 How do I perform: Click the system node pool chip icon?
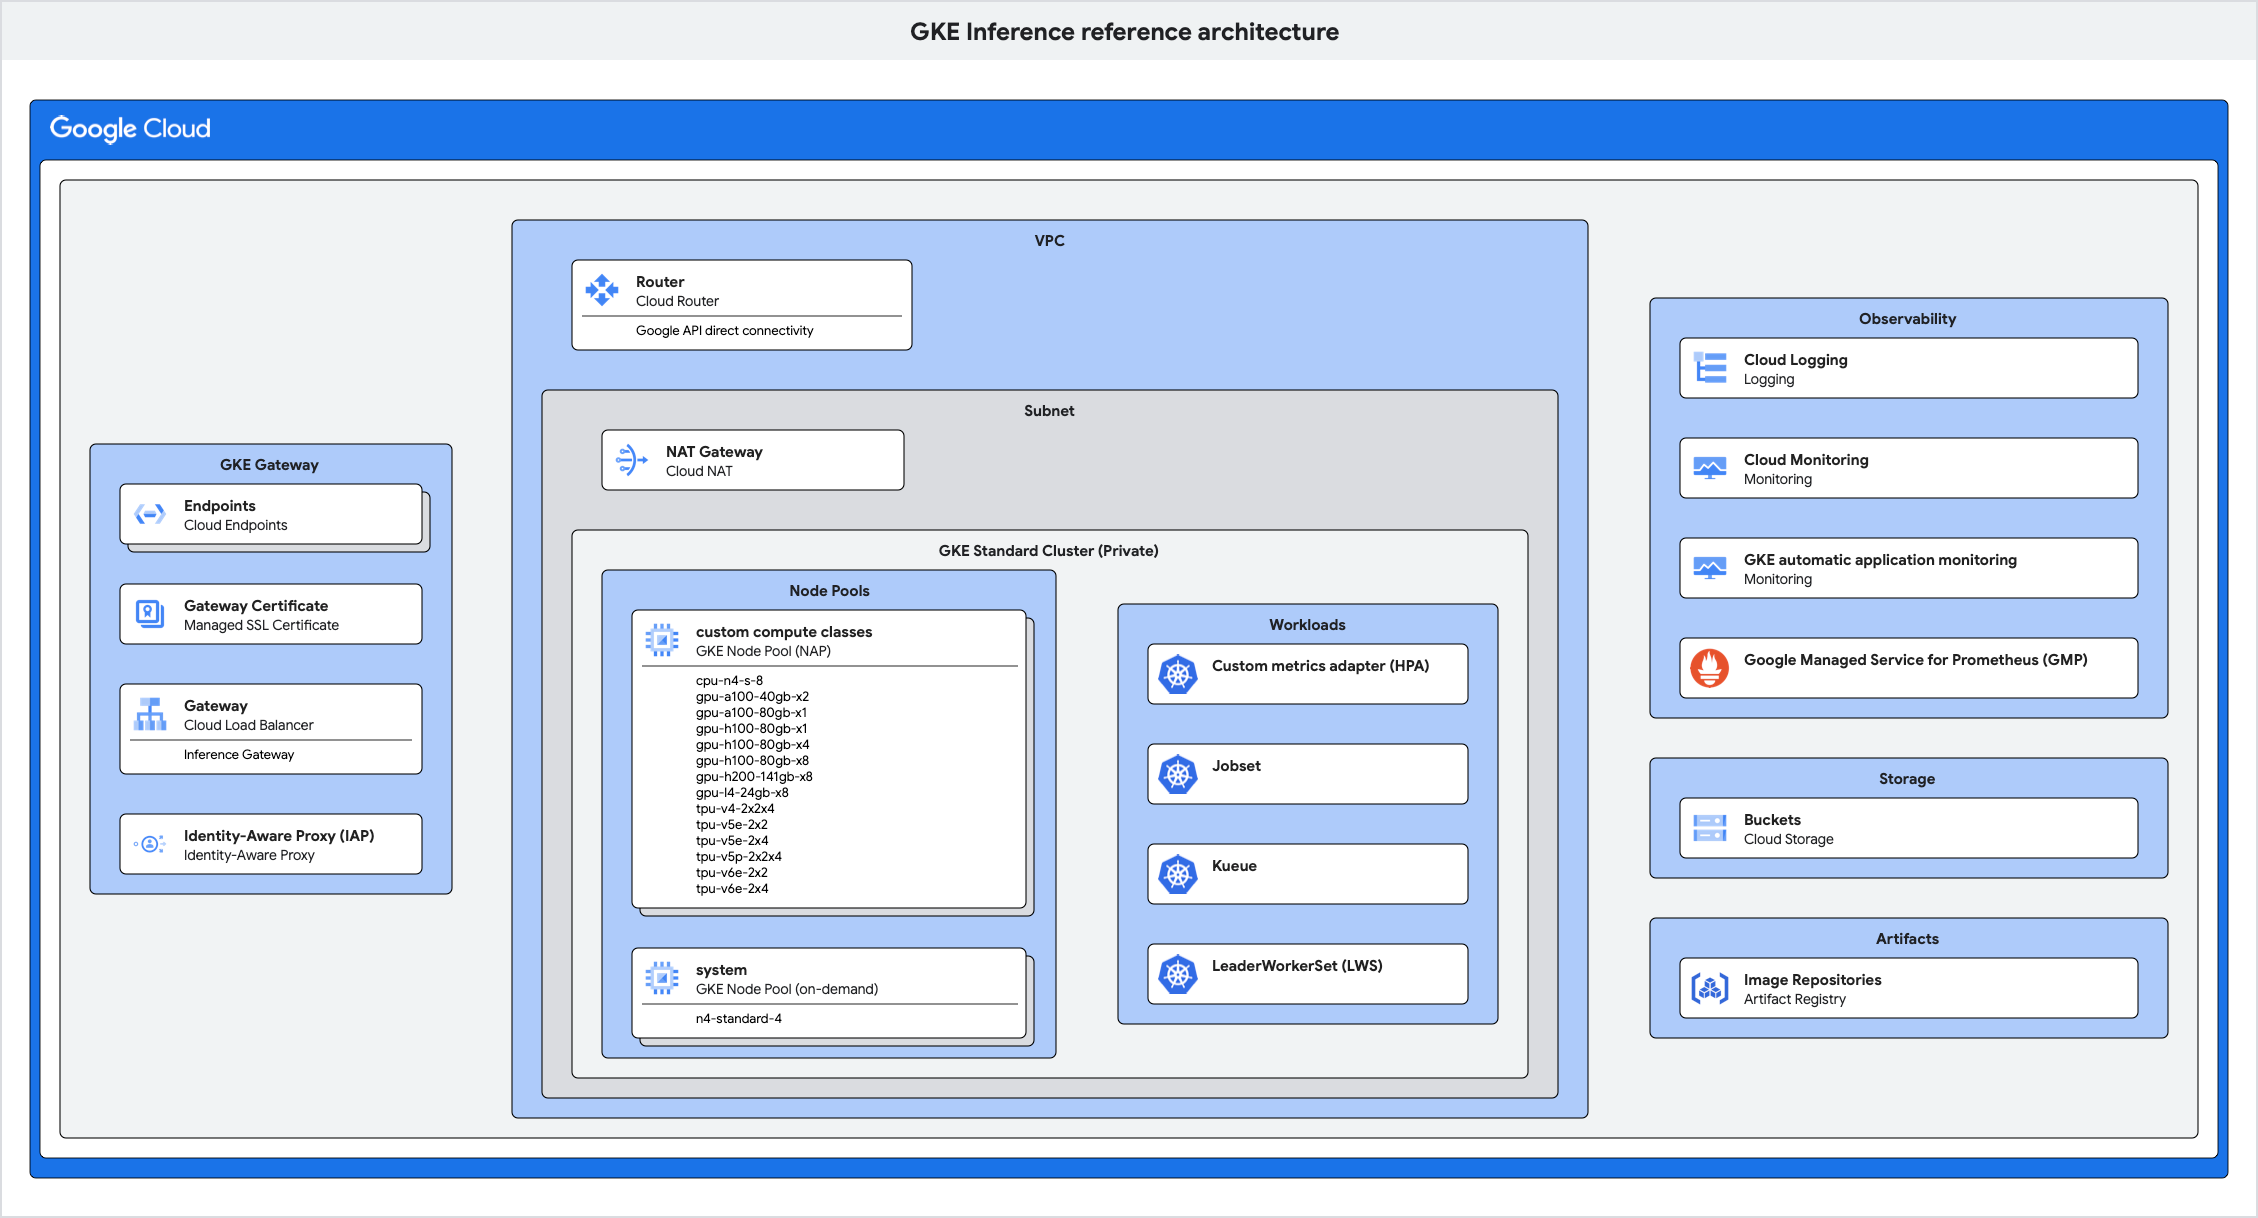tap(662, 978)
